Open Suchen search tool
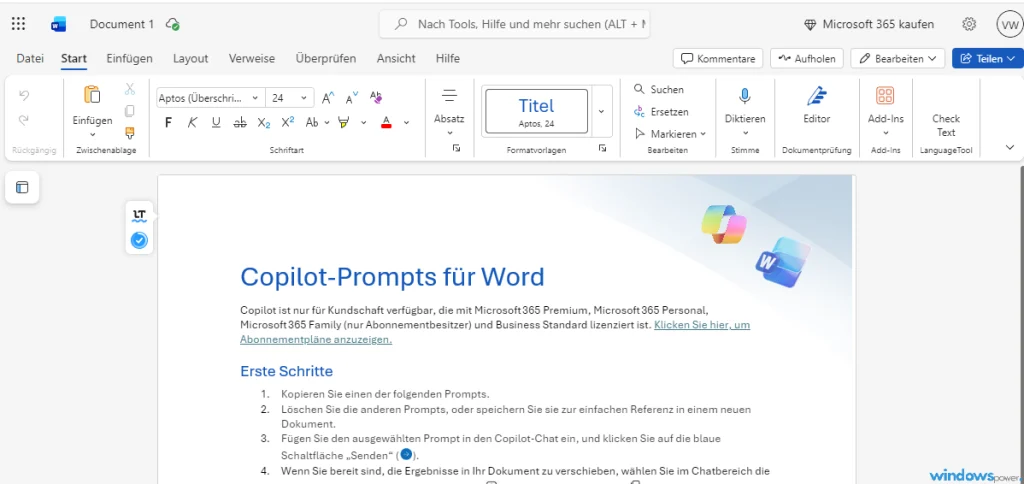Viewport: 1024px width, 484px height. 658,89
